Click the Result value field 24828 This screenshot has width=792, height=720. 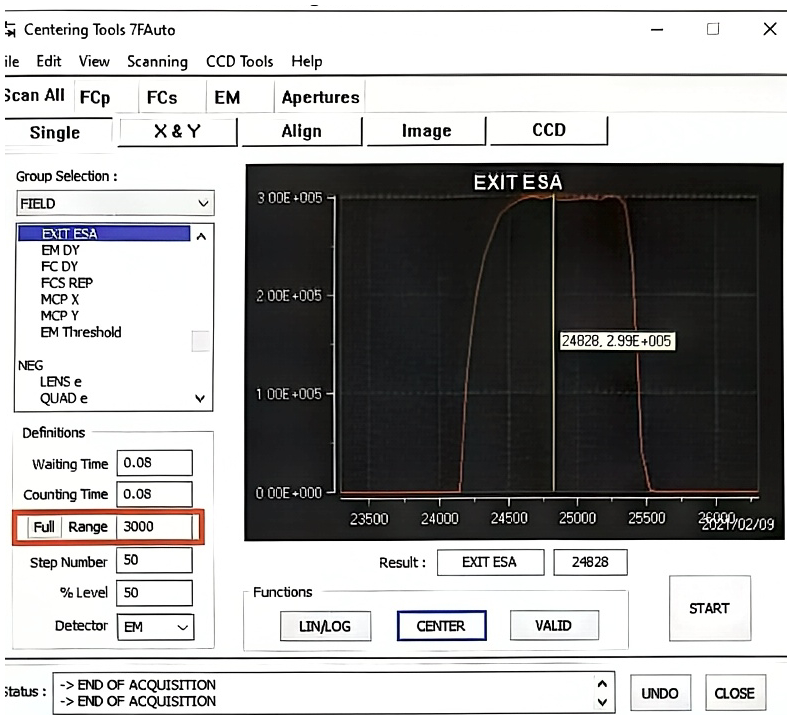point(590,562)
